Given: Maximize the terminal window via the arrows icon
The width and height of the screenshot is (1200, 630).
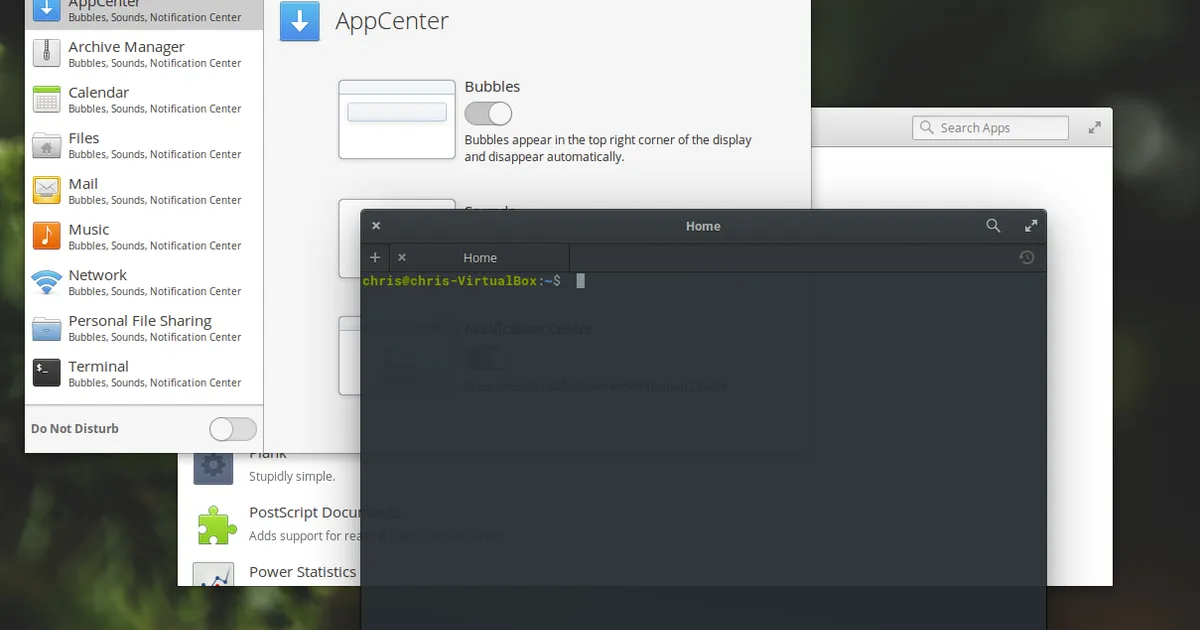Looking at the screenshot, I should pyautogui.click(x=1031, y=226).
